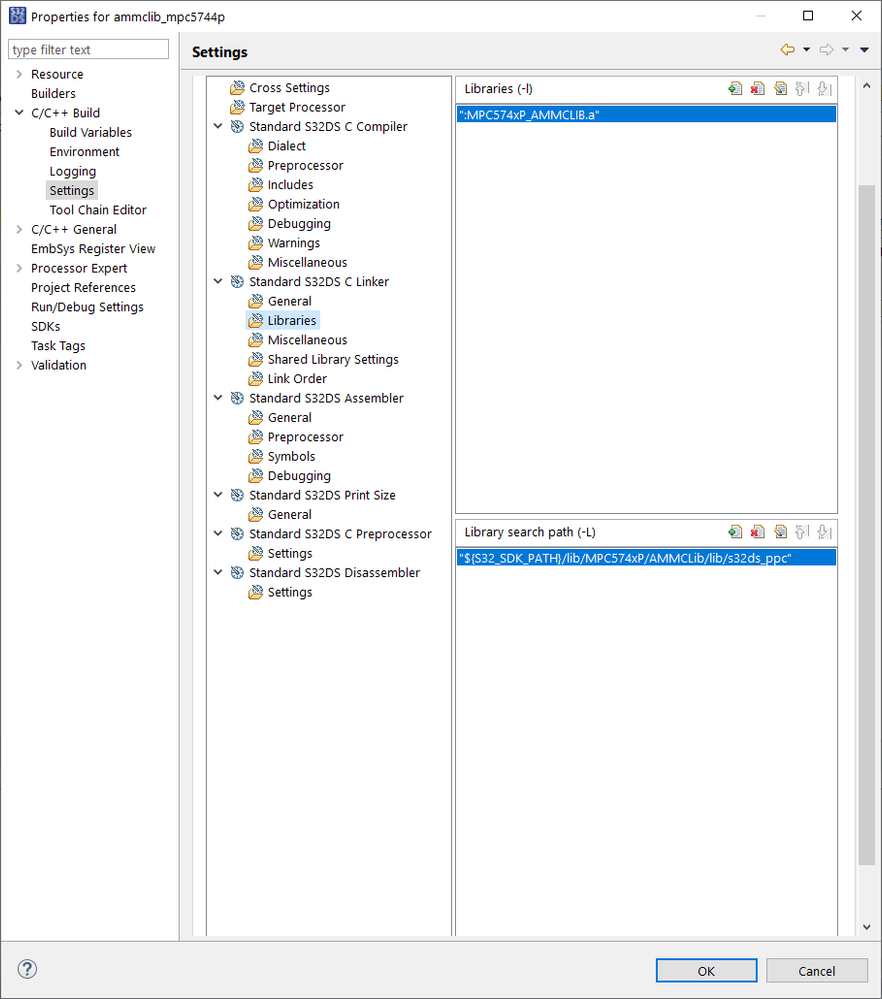Open Debugging under Standard S32DS Assembler
The height and width of the screenshot is (999, 882).
pos(300,476)
